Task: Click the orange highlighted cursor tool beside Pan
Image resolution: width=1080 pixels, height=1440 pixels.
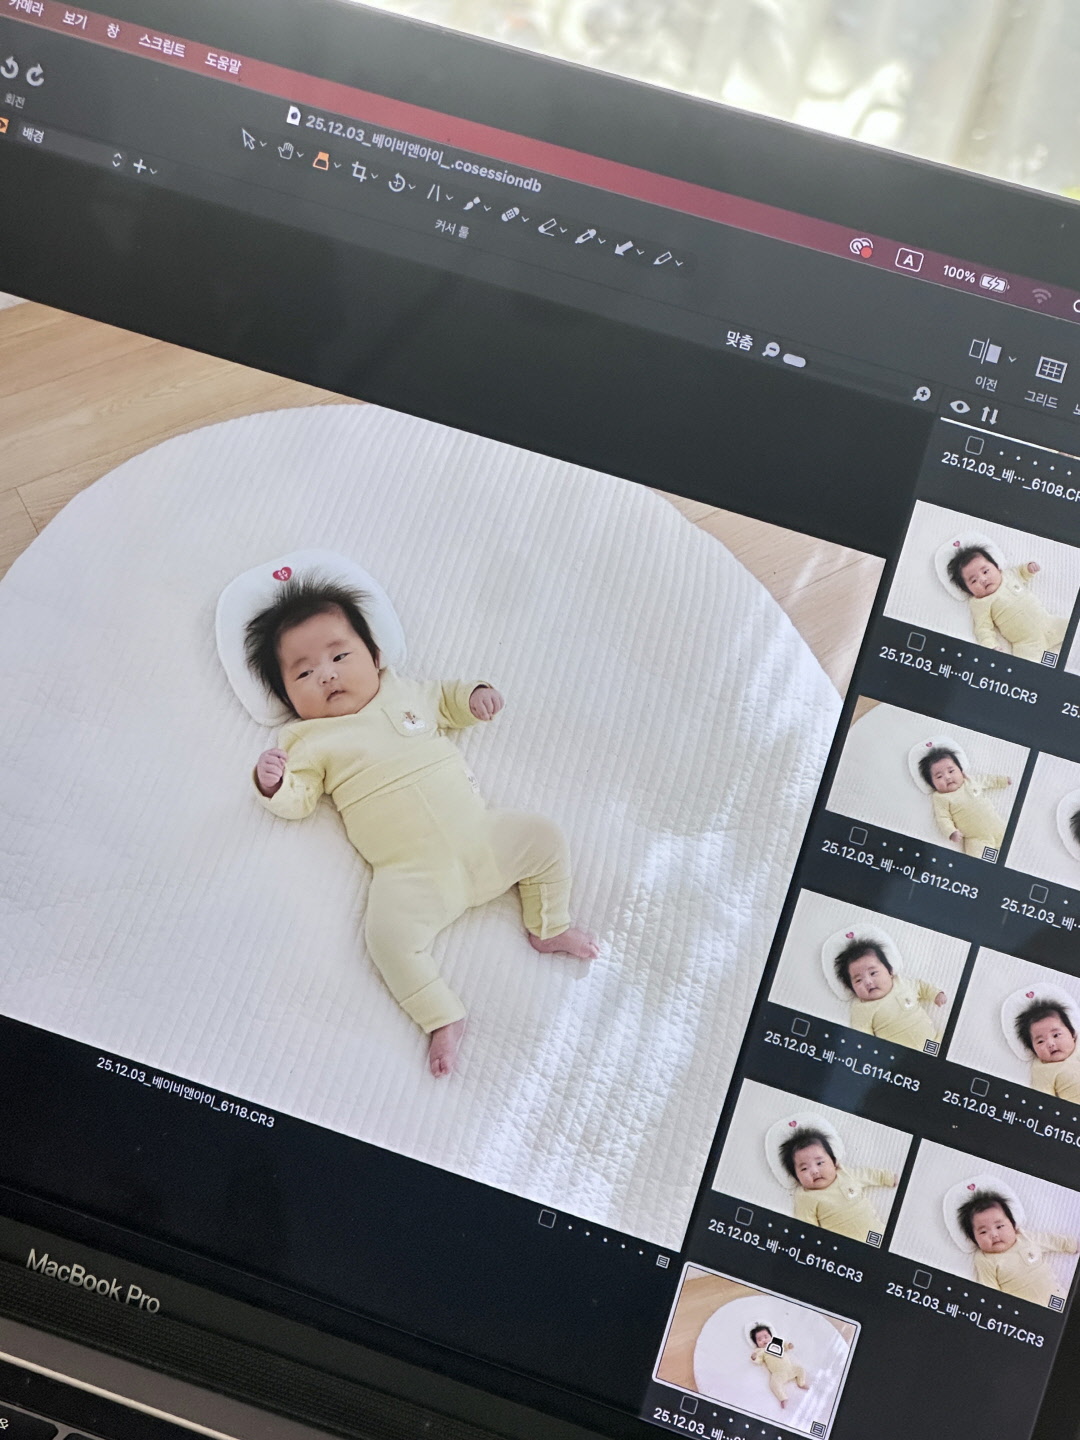Action: pyautogui.click(x=321, y=160)
